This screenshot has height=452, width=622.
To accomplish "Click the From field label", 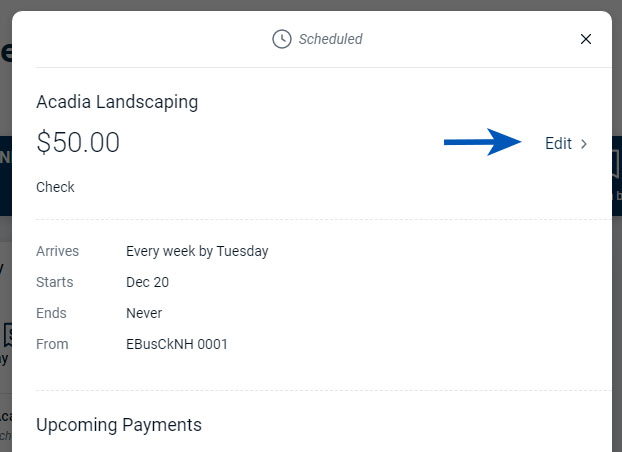I will pyautogui.click(x=52, y=344).
